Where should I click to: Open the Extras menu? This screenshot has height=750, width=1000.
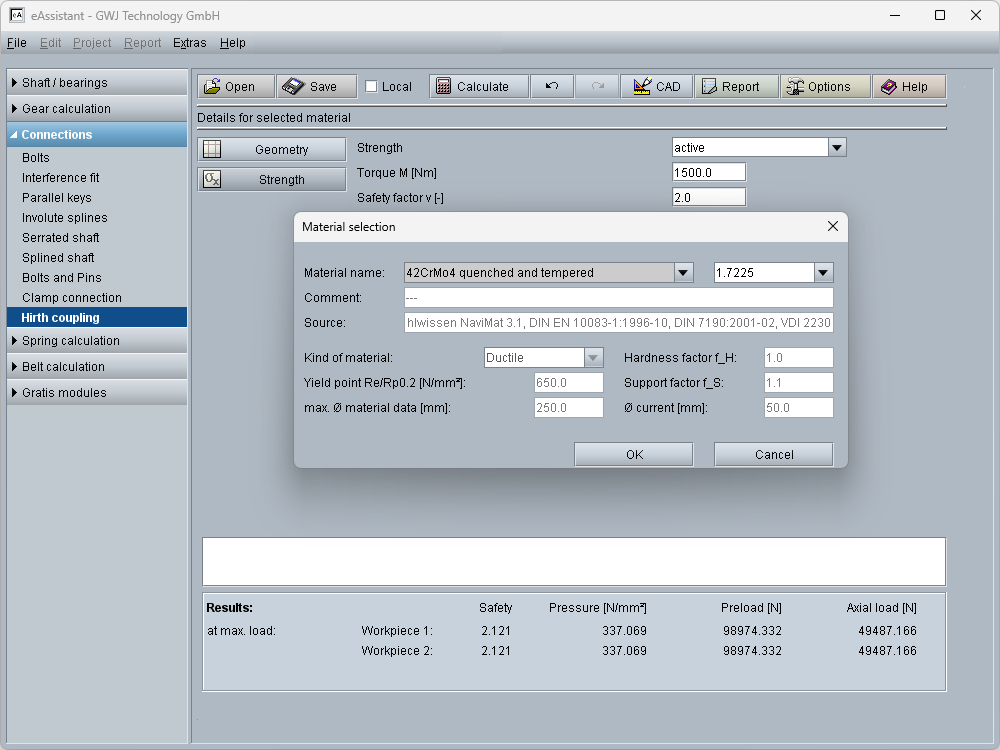tap(189, 43)
